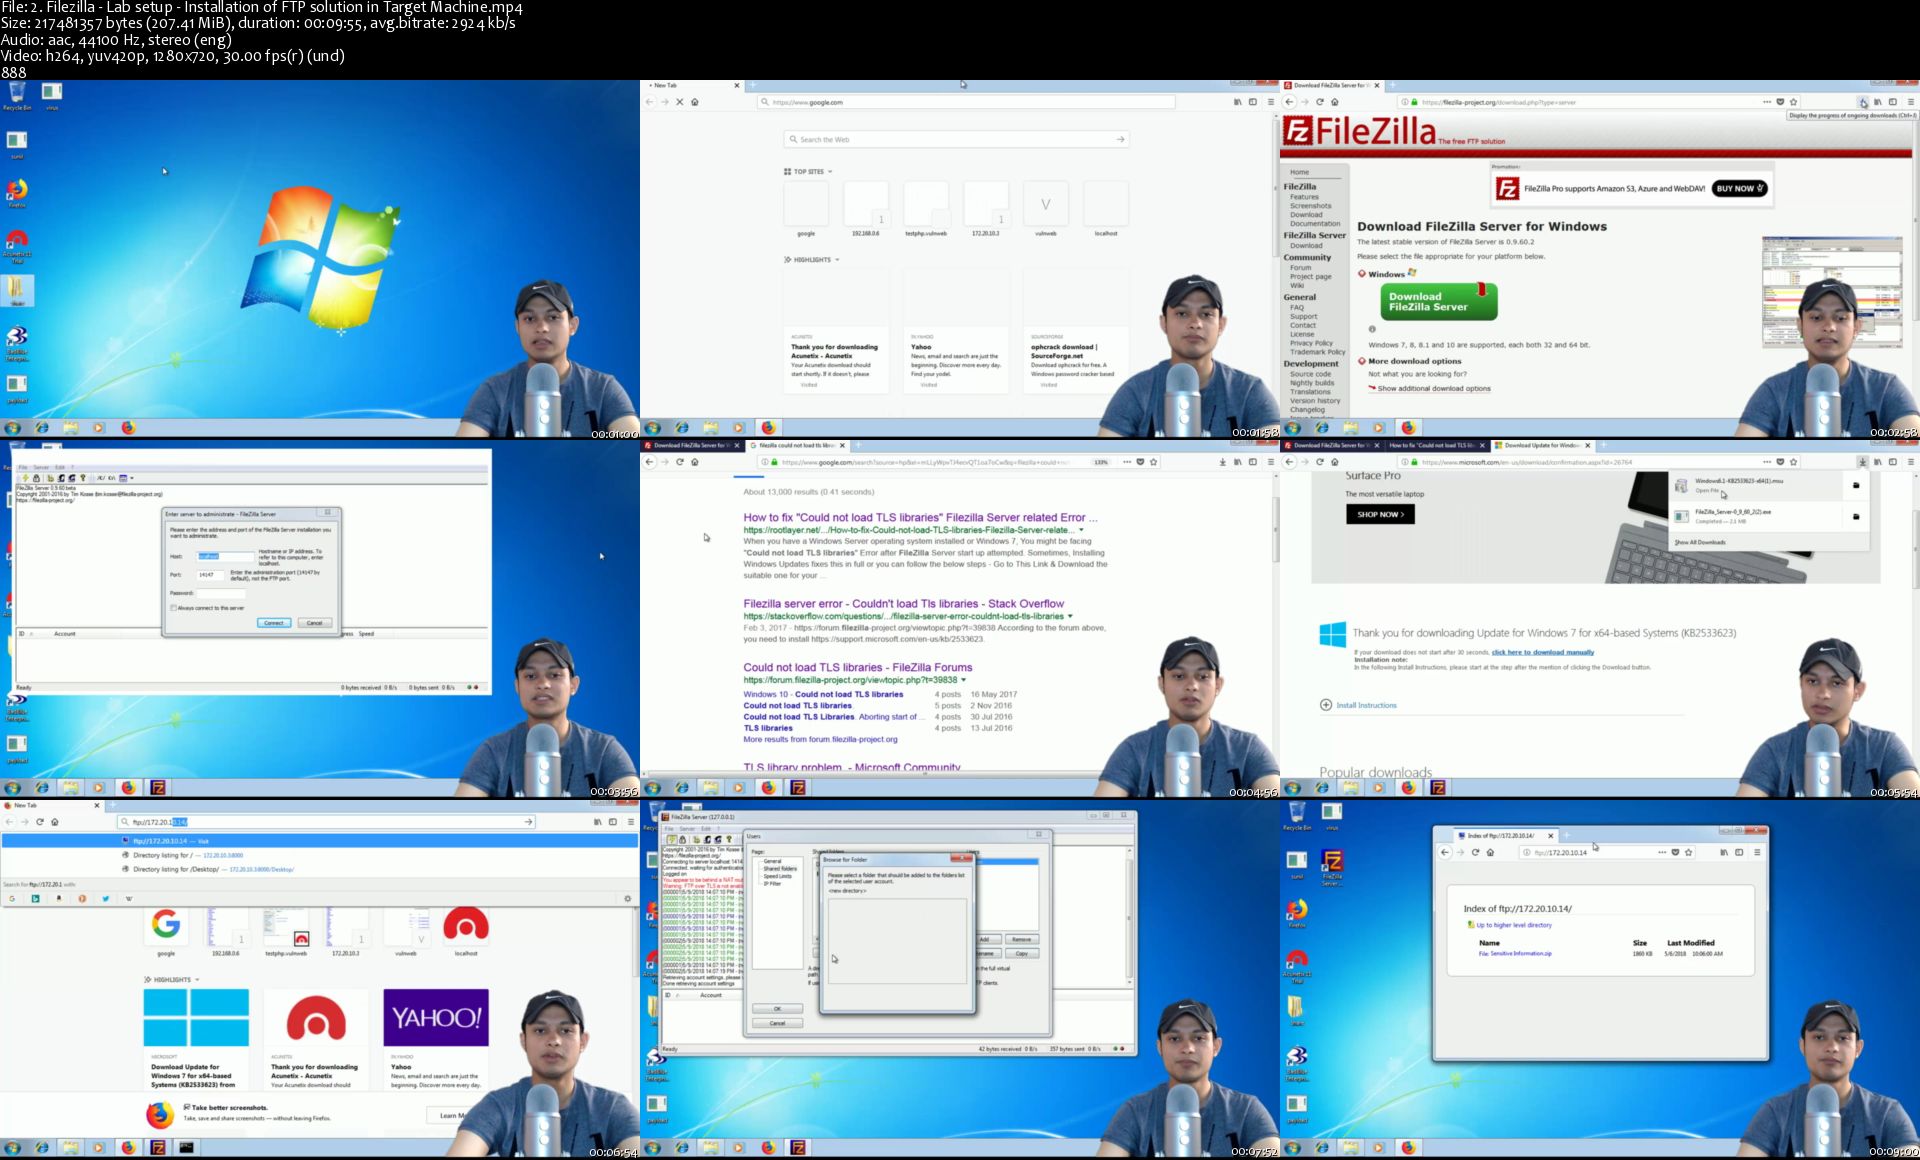Viewport: 1920px width, 1160px height.
Task: Click the padlock lock-server icon in the 00:03:56 toolbar
Action: pyautogui.click(x=37, y=478)
